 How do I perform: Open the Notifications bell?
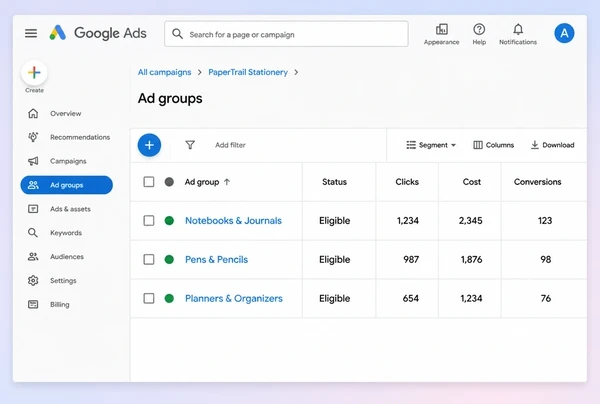point(518,34)
